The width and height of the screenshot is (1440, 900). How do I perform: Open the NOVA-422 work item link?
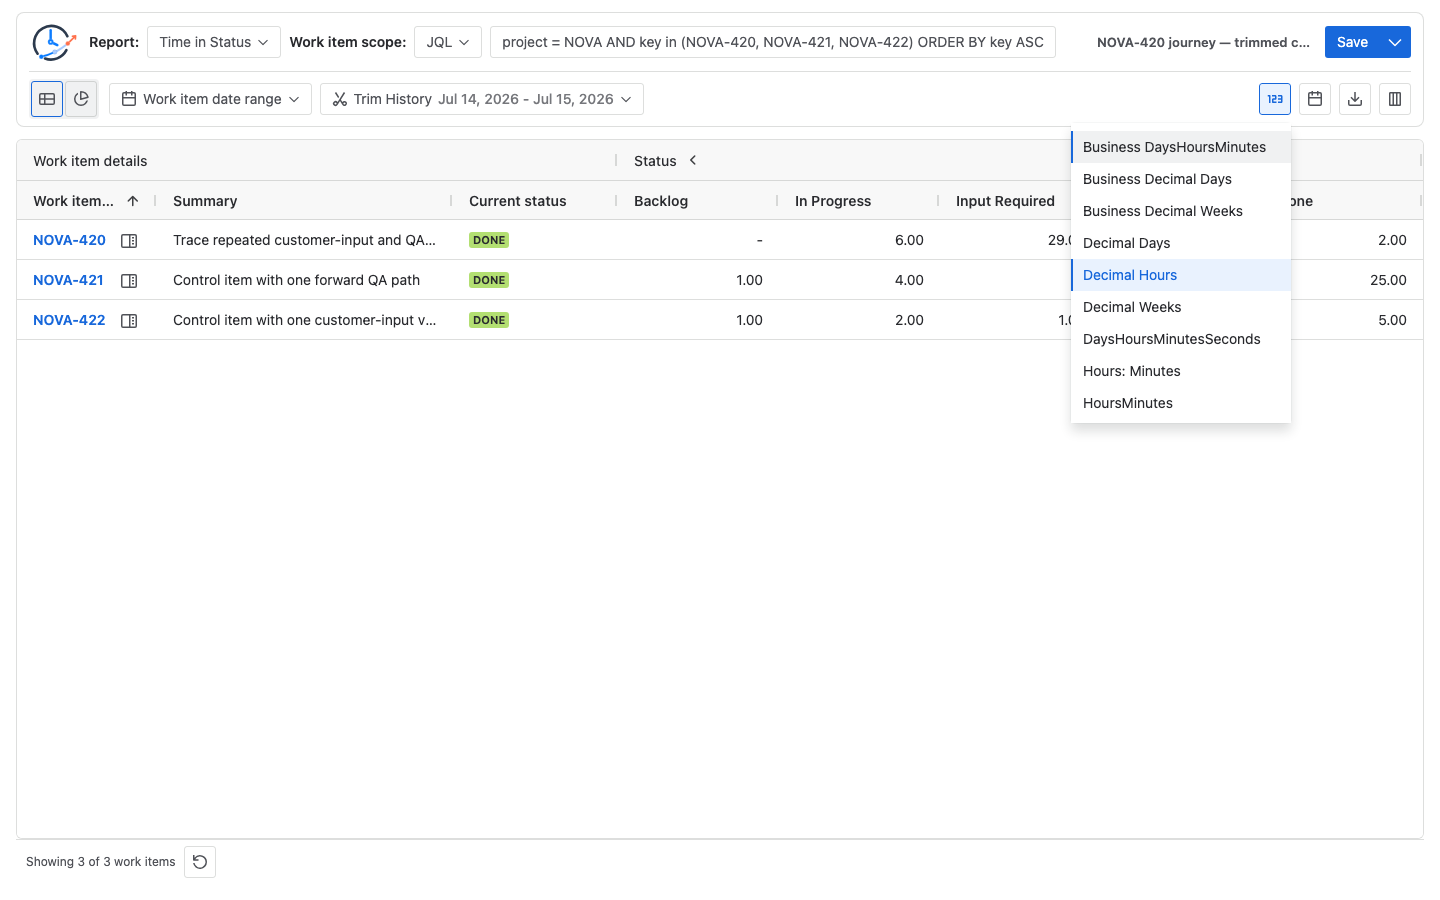pyautogui.click(x=69, y=320)
